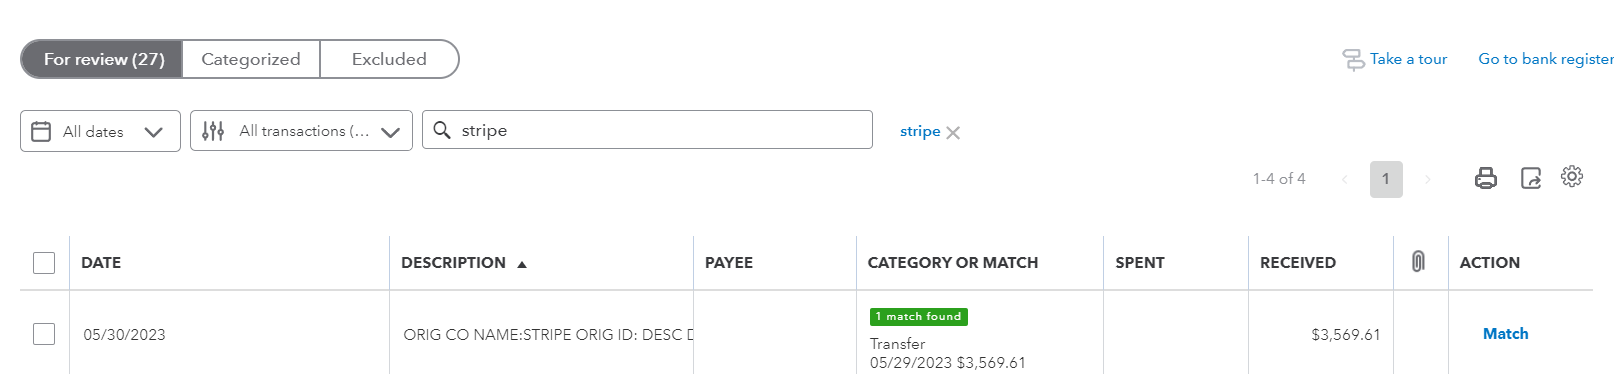Check the 05/30/2023 transaction checkbox
The width and height of the screenshot is (1614, 374).
point(44,334)
